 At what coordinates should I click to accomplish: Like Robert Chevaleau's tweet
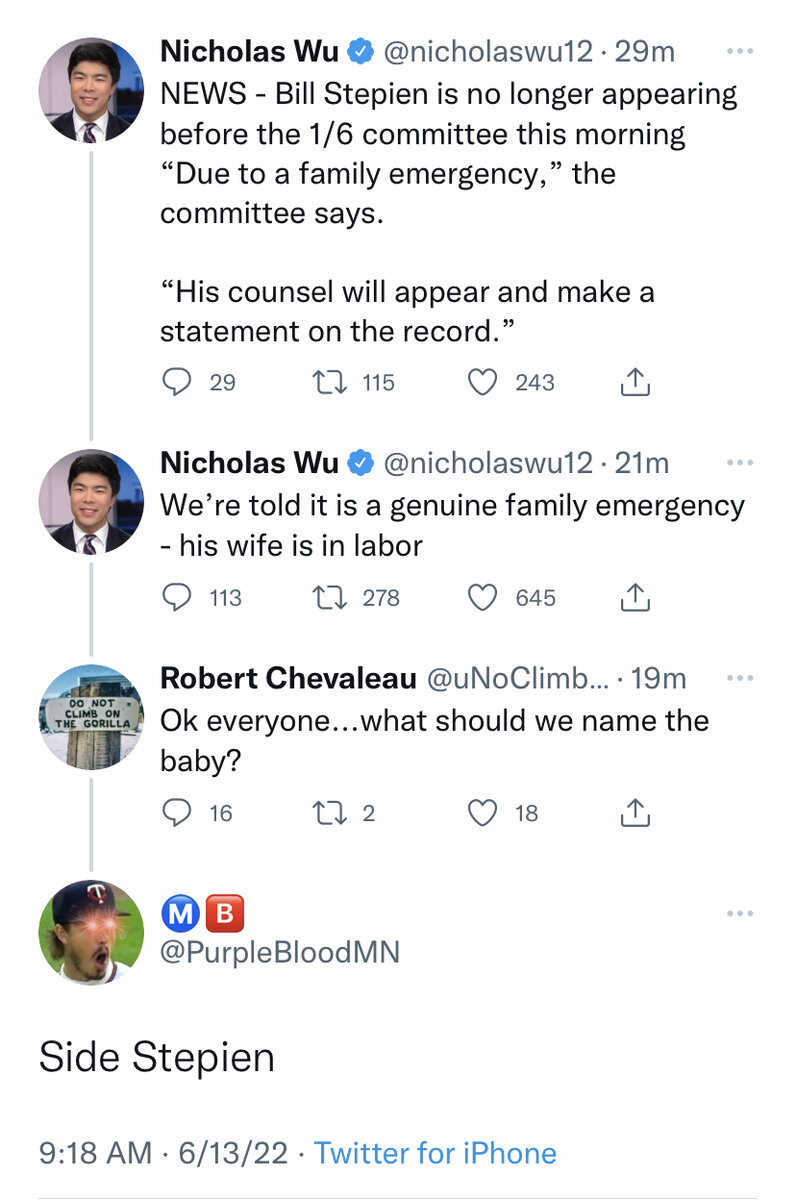point(483,813)
